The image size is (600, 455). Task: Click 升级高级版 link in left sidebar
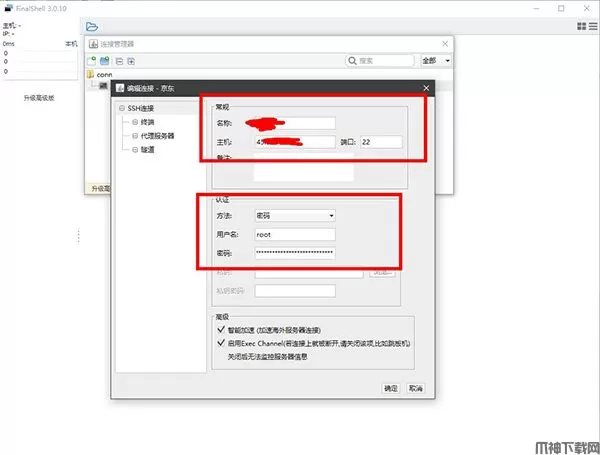tap(39, 98)
